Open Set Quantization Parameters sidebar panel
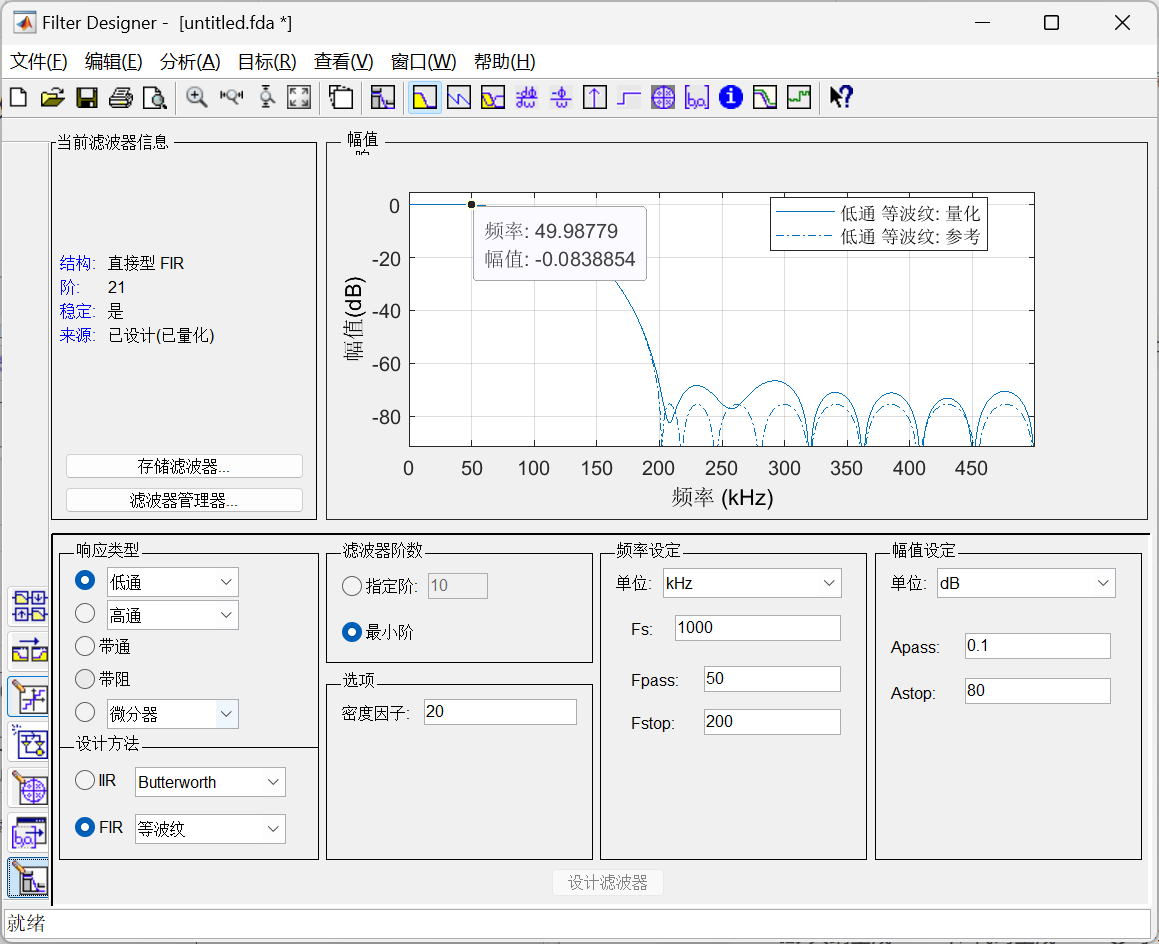The width and height of the screenshot is (1159, 944). point(29,697)
